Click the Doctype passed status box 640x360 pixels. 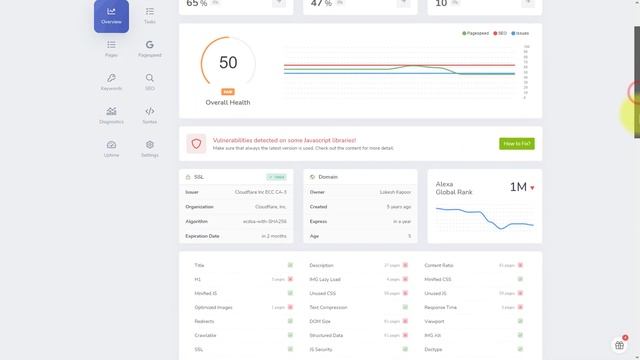click(x=520, y=349)
